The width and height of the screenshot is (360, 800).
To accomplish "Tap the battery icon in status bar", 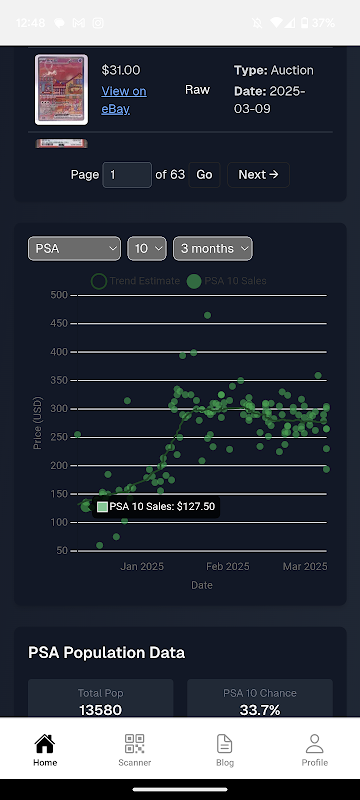I will coord(304,23).
